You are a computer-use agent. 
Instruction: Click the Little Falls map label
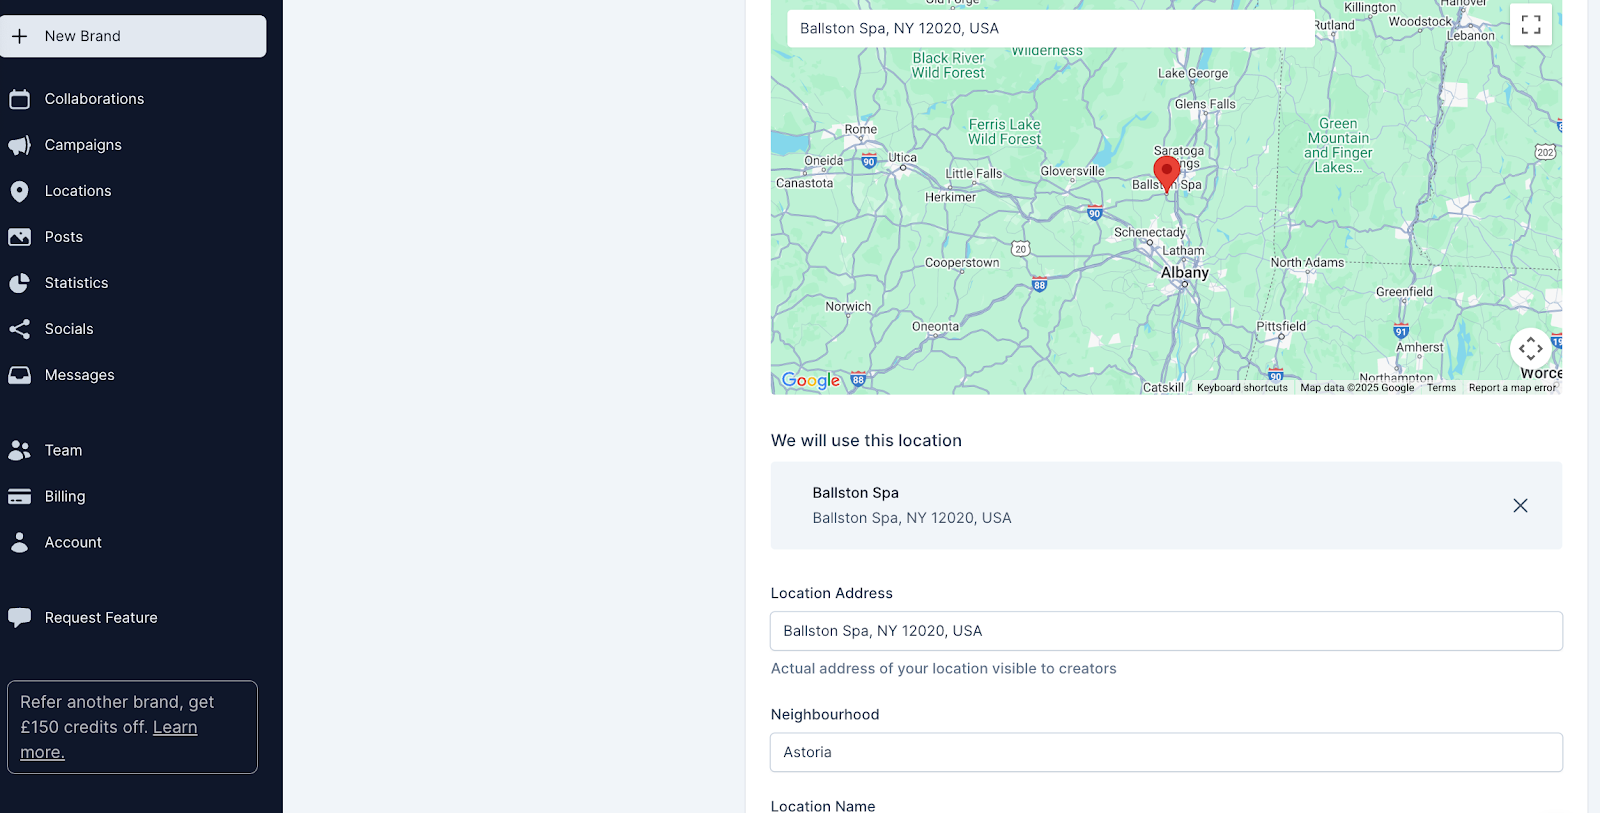pos(974,174)
